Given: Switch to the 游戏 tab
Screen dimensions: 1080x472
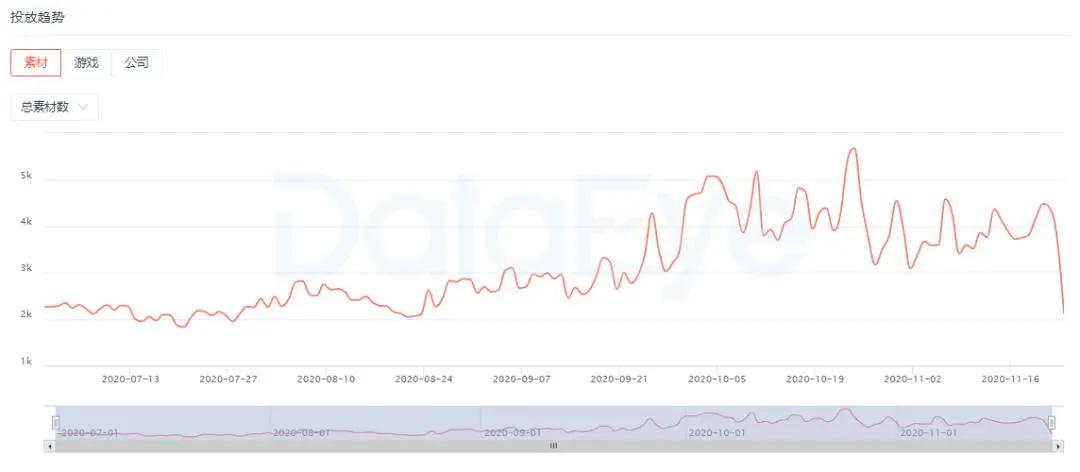Looking at the screenshot, I should (x=87, y=62).
